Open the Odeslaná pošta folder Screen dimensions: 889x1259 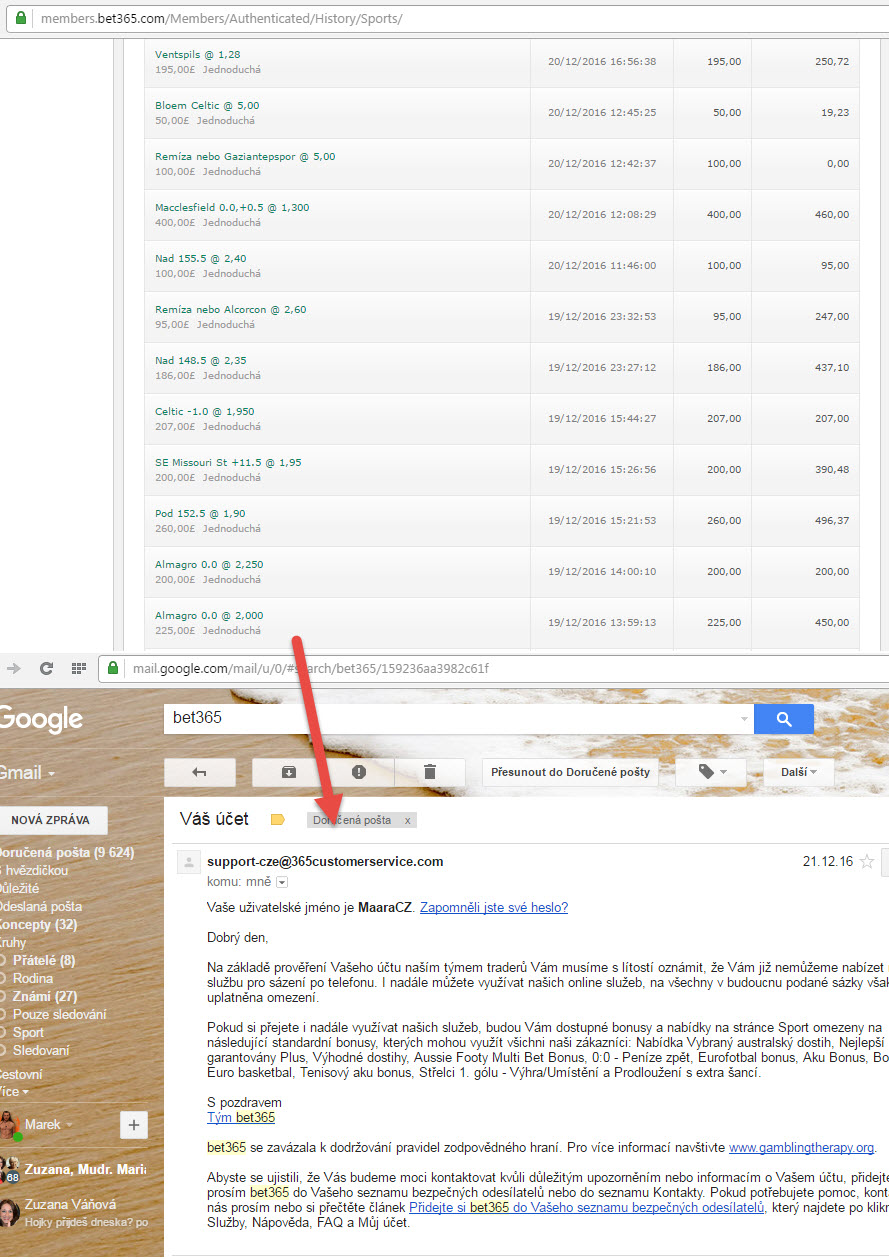(41, 907)
